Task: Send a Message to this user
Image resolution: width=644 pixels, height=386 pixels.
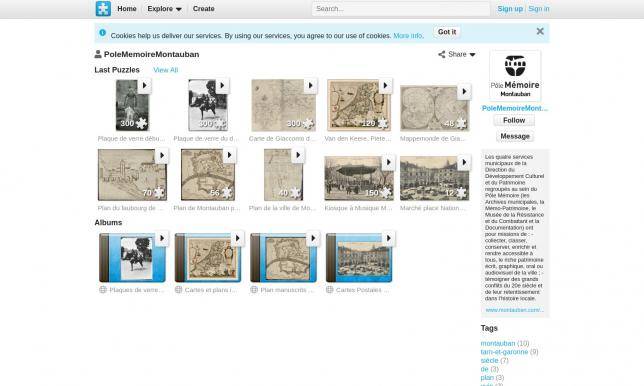Action: click(x=515, y=136)
